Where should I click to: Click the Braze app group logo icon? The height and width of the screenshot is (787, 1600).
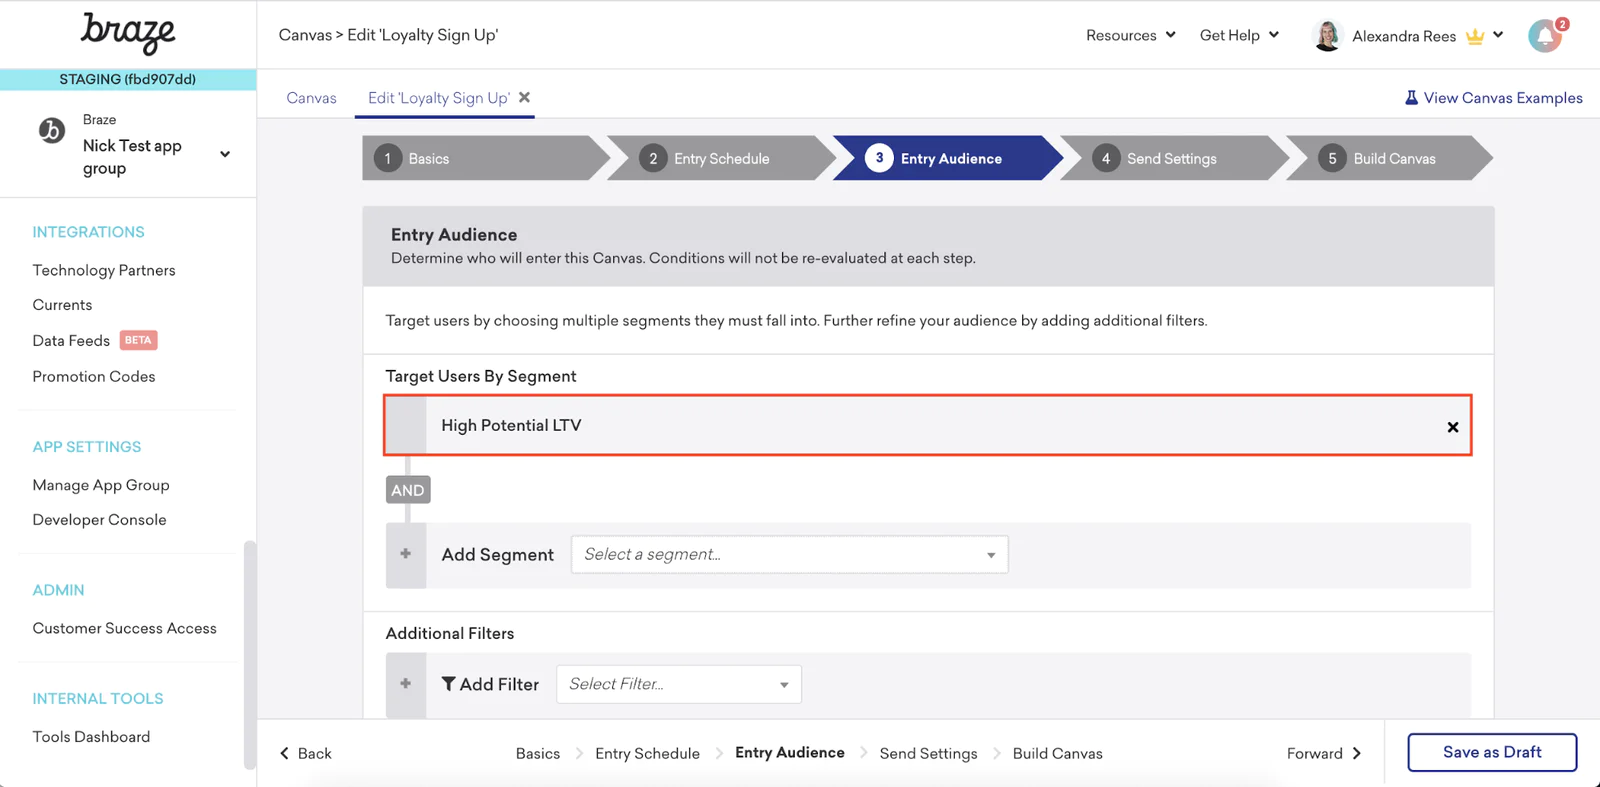point(52,130)
